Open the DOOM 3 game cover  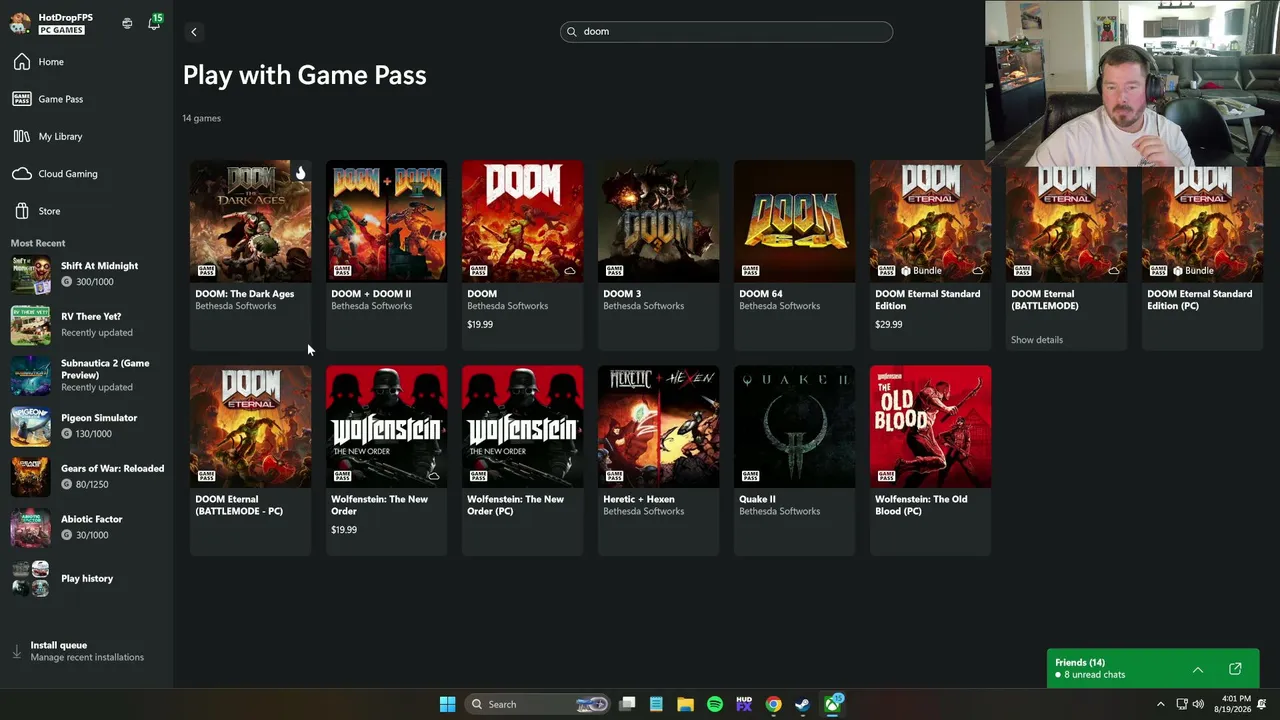point(659,221)
